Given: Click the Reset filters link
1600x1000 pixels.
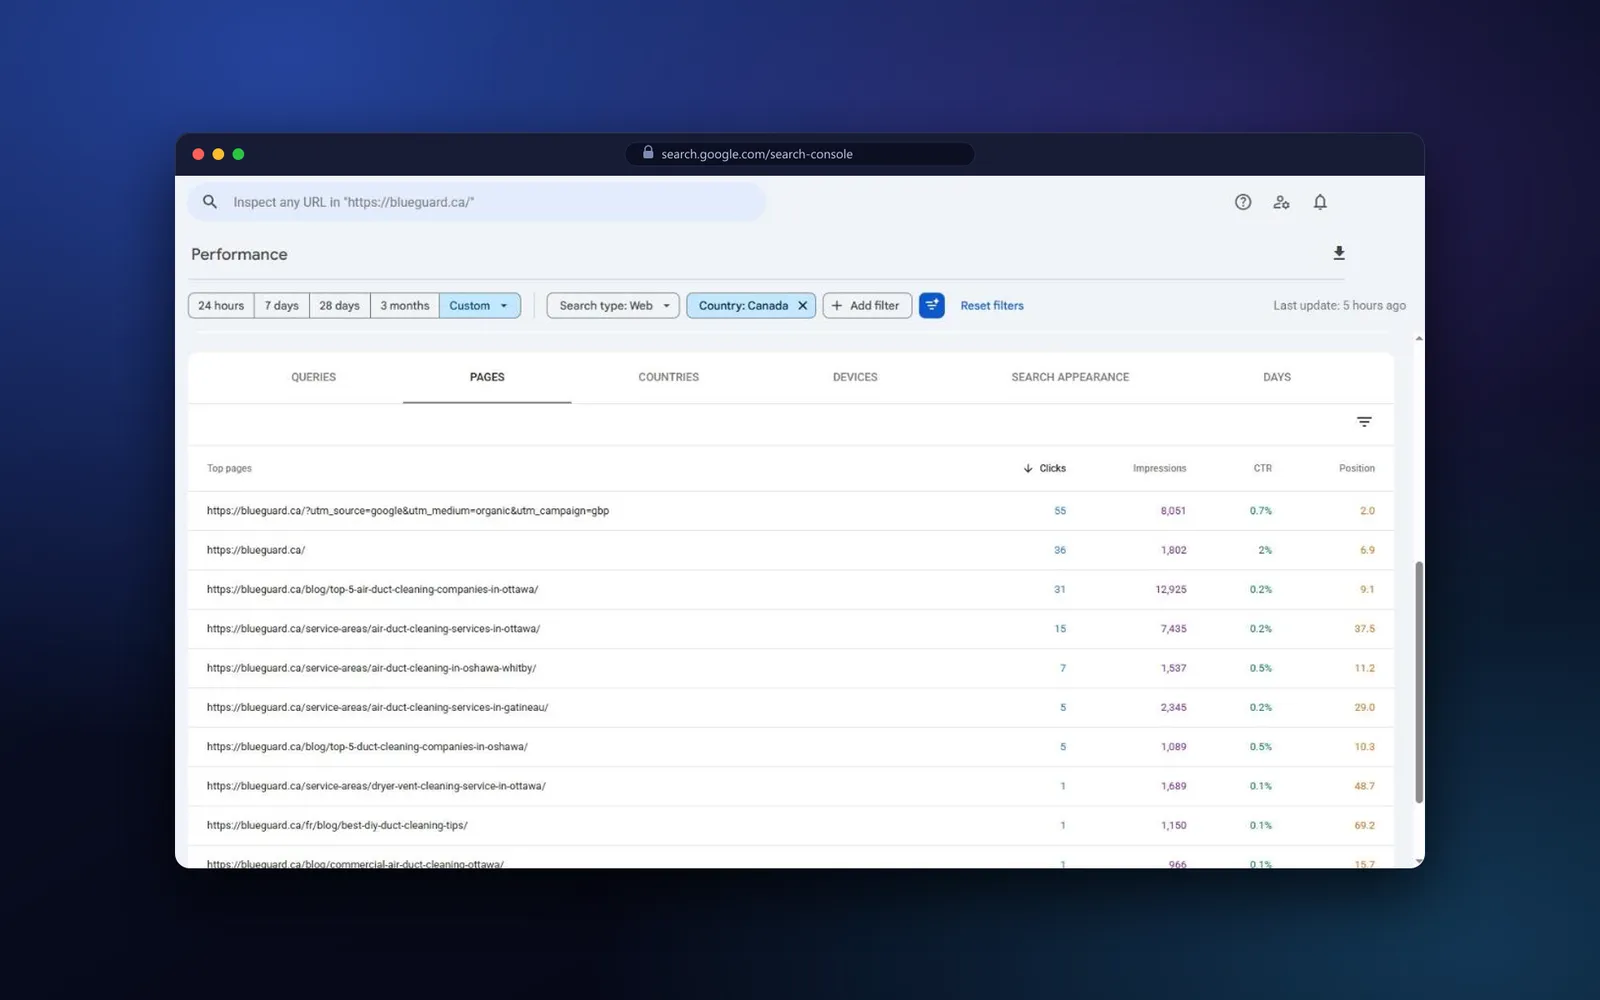Looking at the screenshot, I should click(x=992, y=306).
